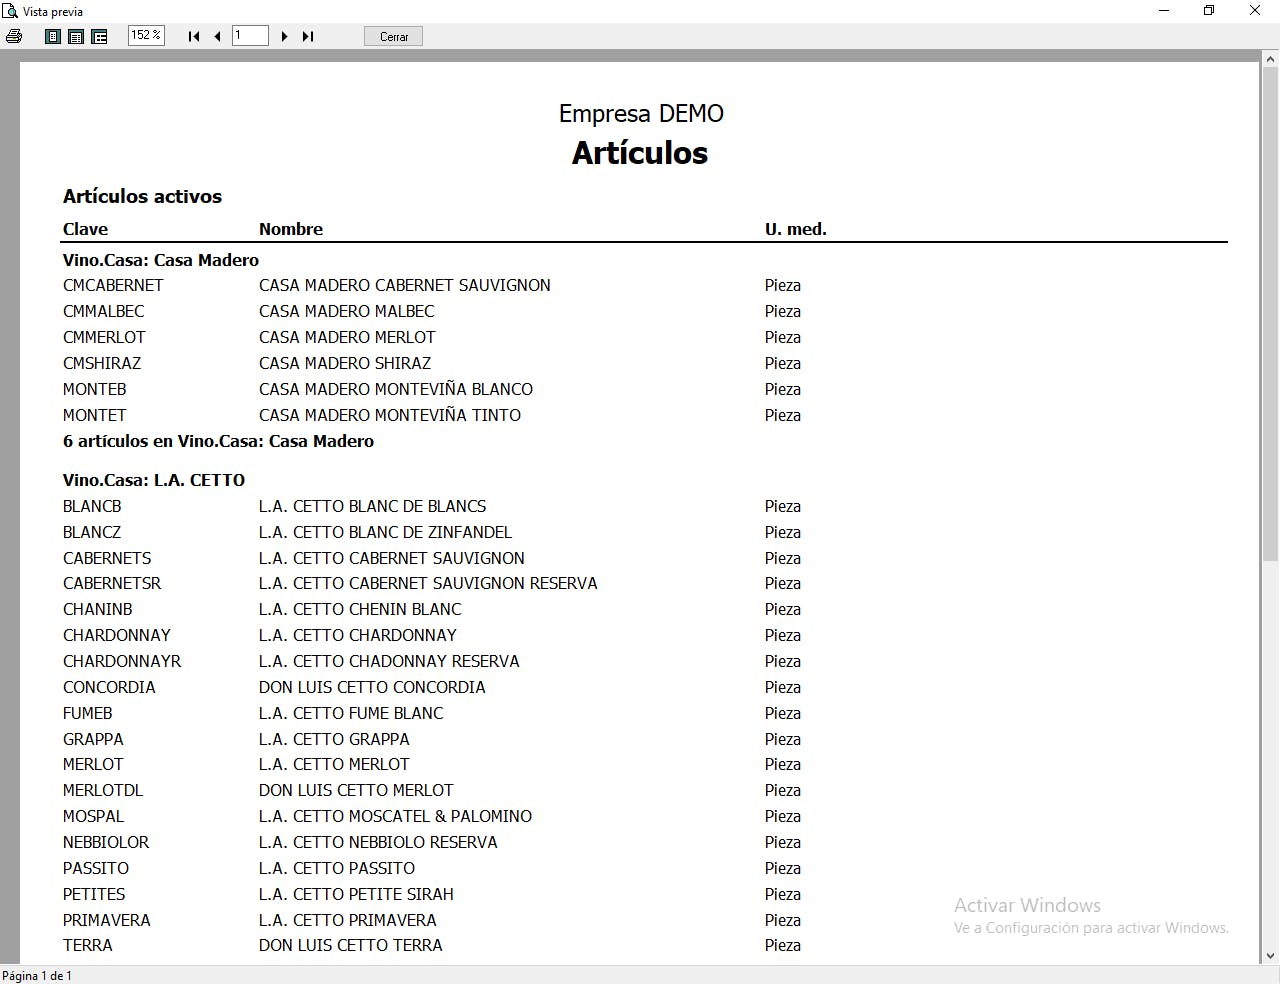Click the "FUMEB" clave
The width and height of the screenshot is (1280, 984).
click(x=88, y=713)
